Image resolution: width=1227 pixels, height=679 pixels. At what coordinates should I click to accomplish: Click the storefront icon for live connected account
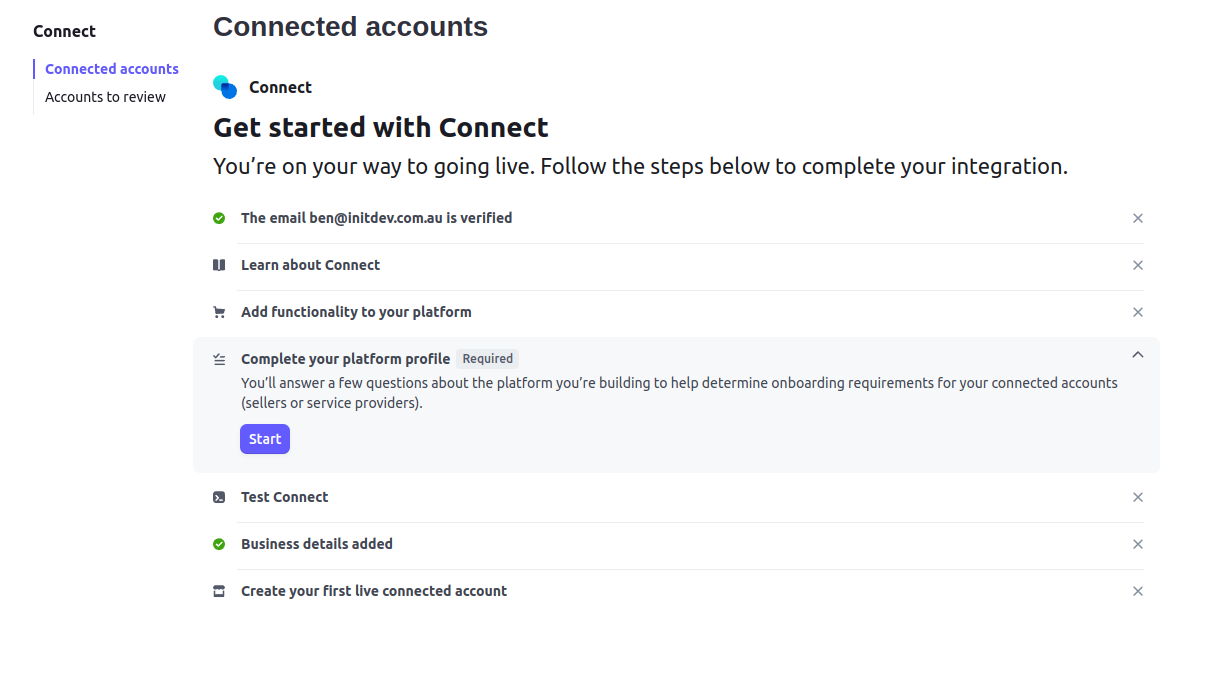(x=219, y=591)
